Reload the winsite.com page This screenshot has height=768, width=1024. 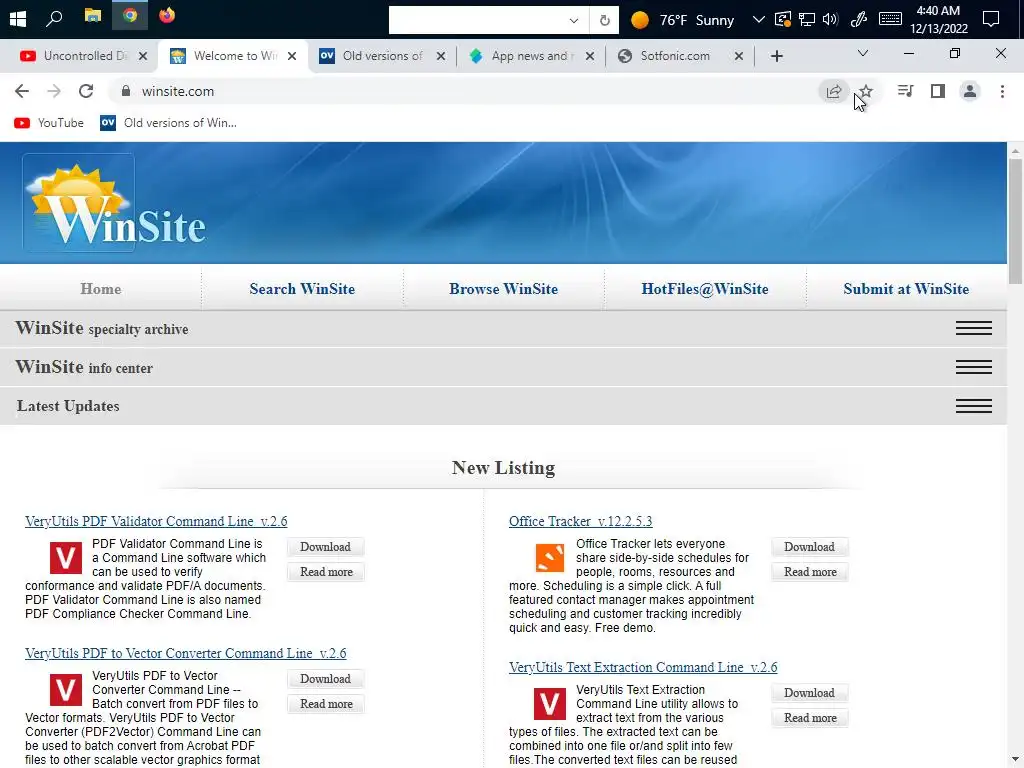click(x=86, y=91)
